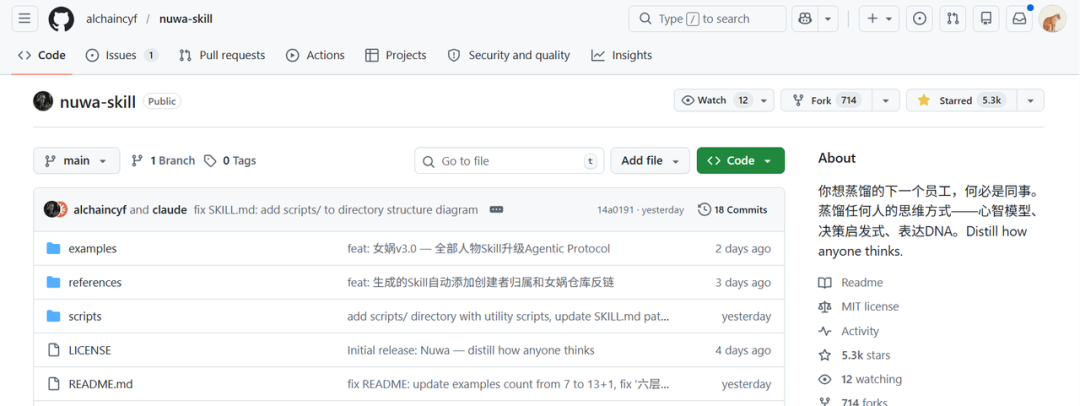Screen dimensions: 1080x406
Task: Open repositories icon in top header
Action: [x=986, y=19]
